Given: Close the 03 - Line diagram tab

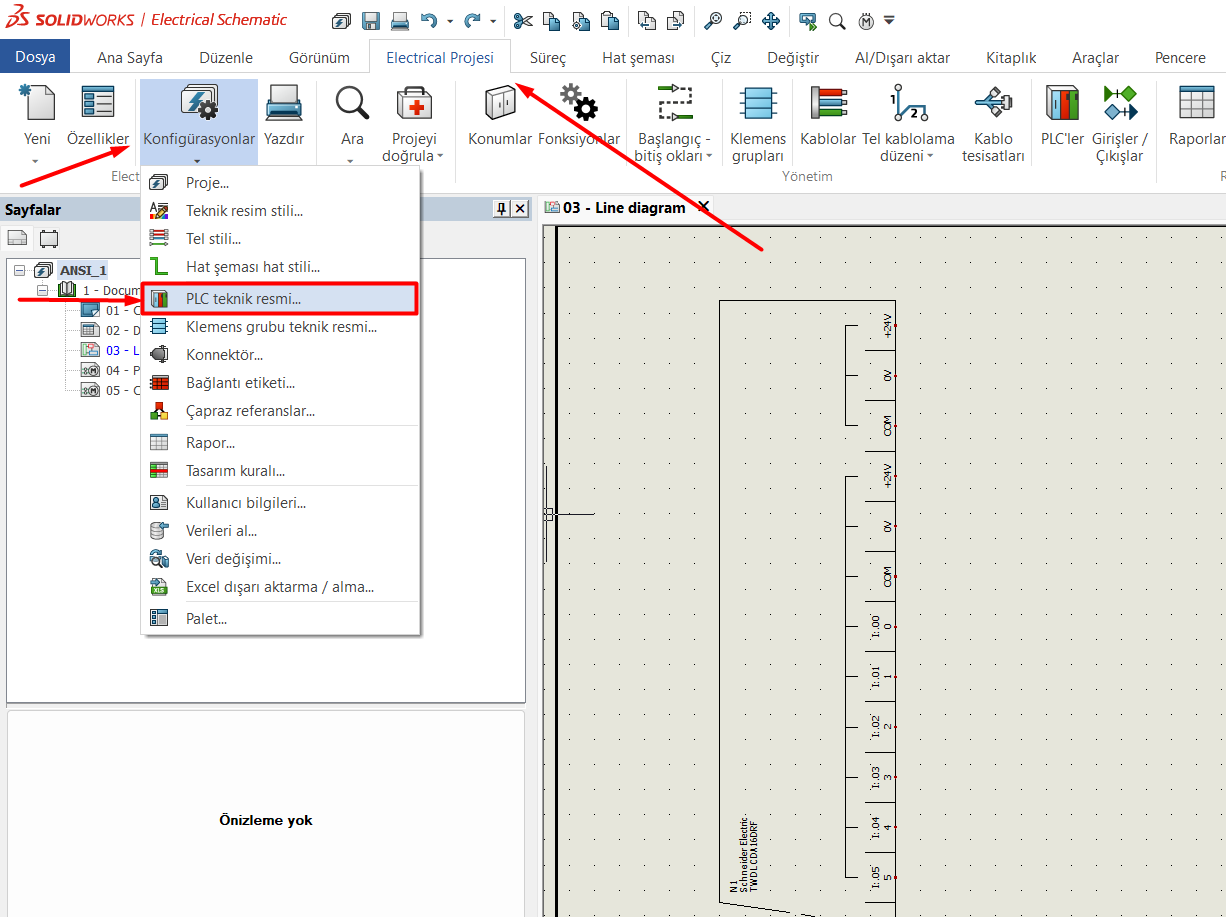Looking at the screenshot, I should click(x=703, y=207).
